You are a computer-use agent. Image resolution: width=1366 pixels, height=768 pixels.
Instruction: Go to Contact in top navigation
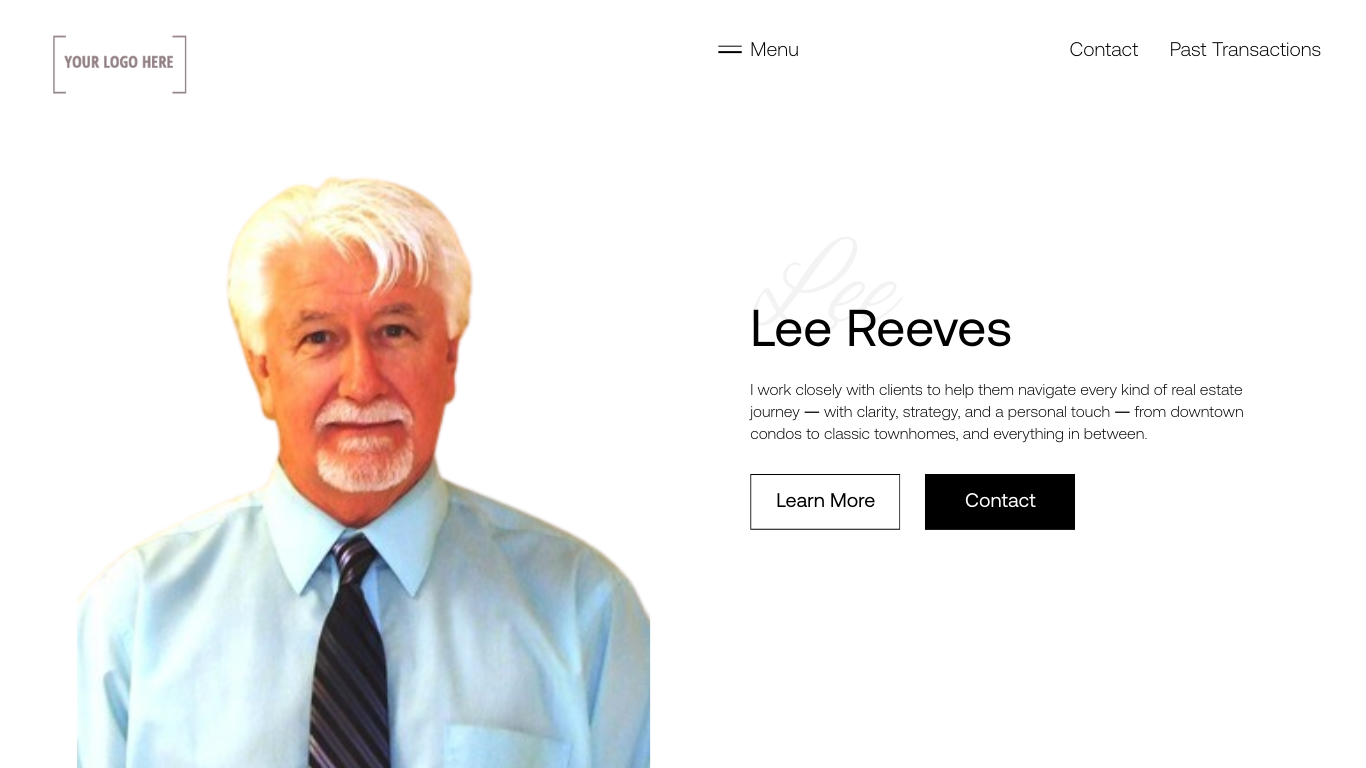click(1103, 50)
